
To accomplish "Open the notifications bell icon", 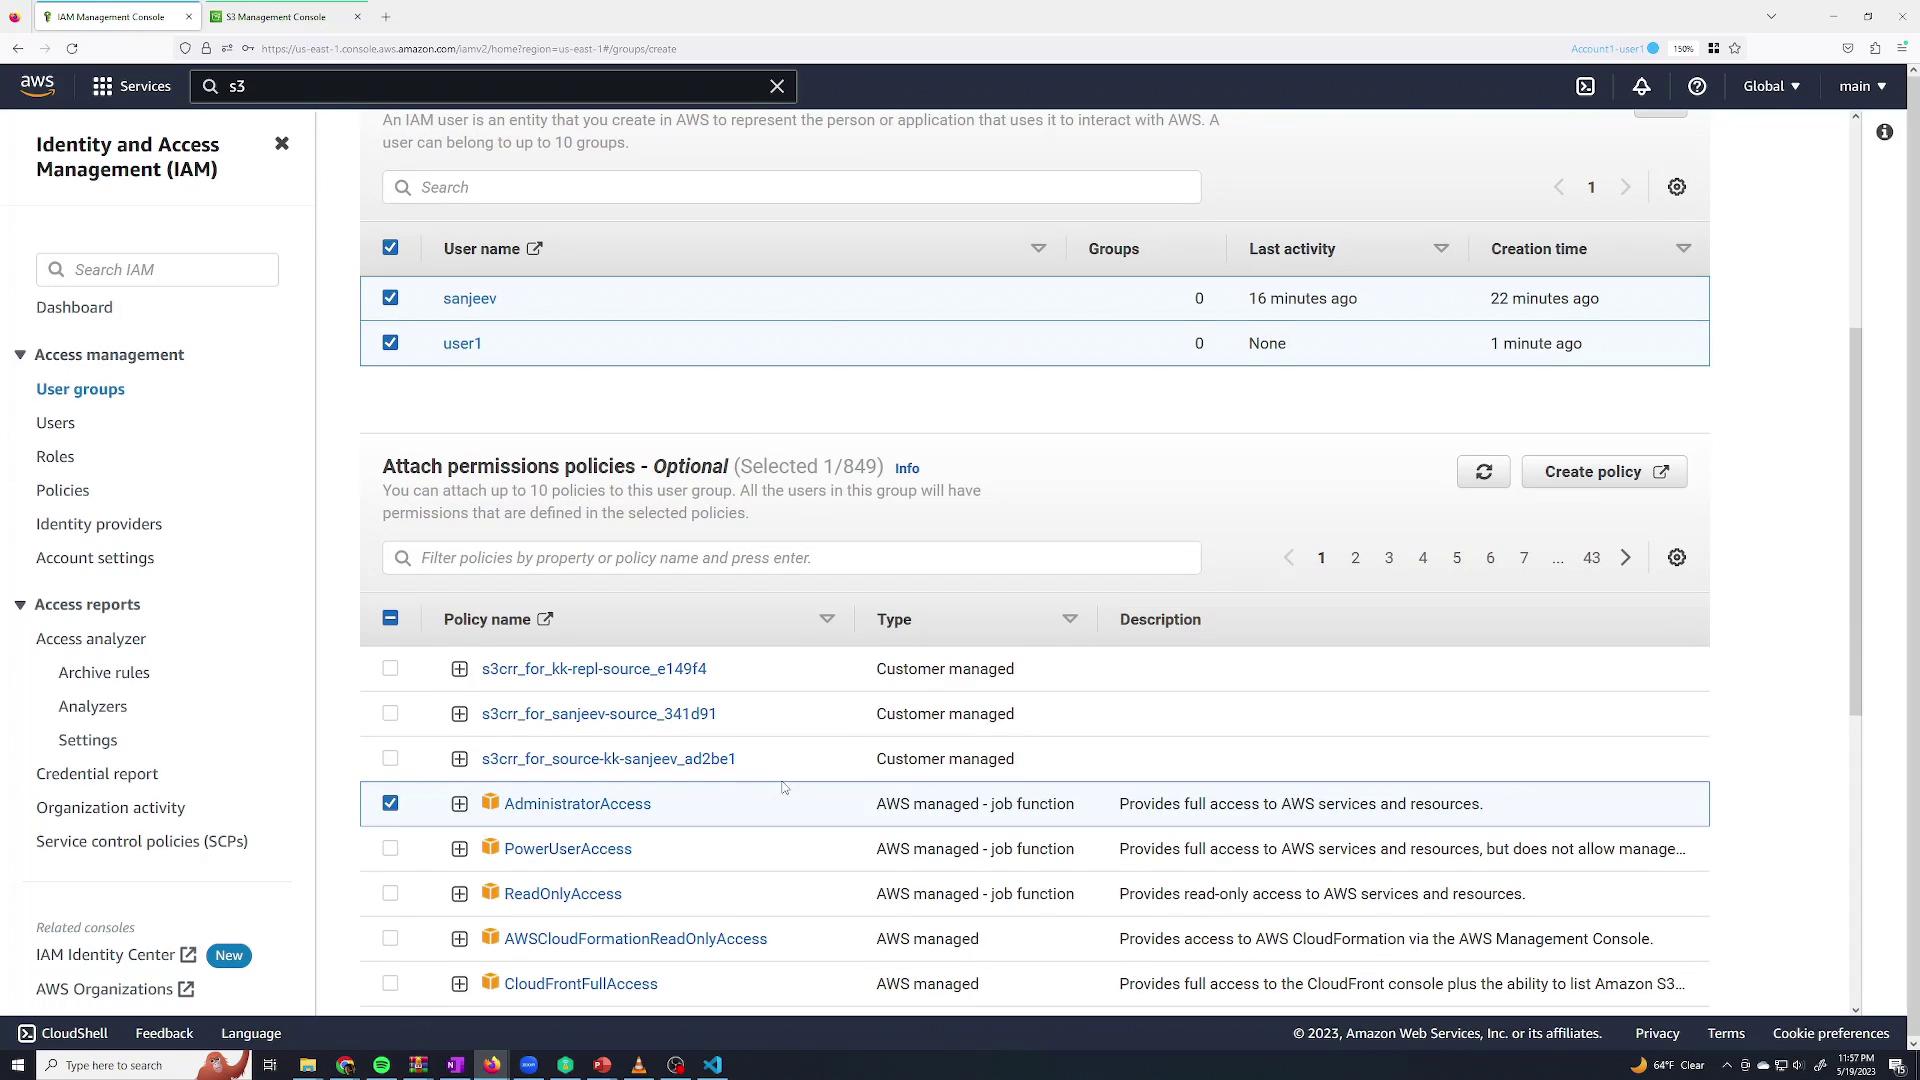I will tap(1641, 86).
